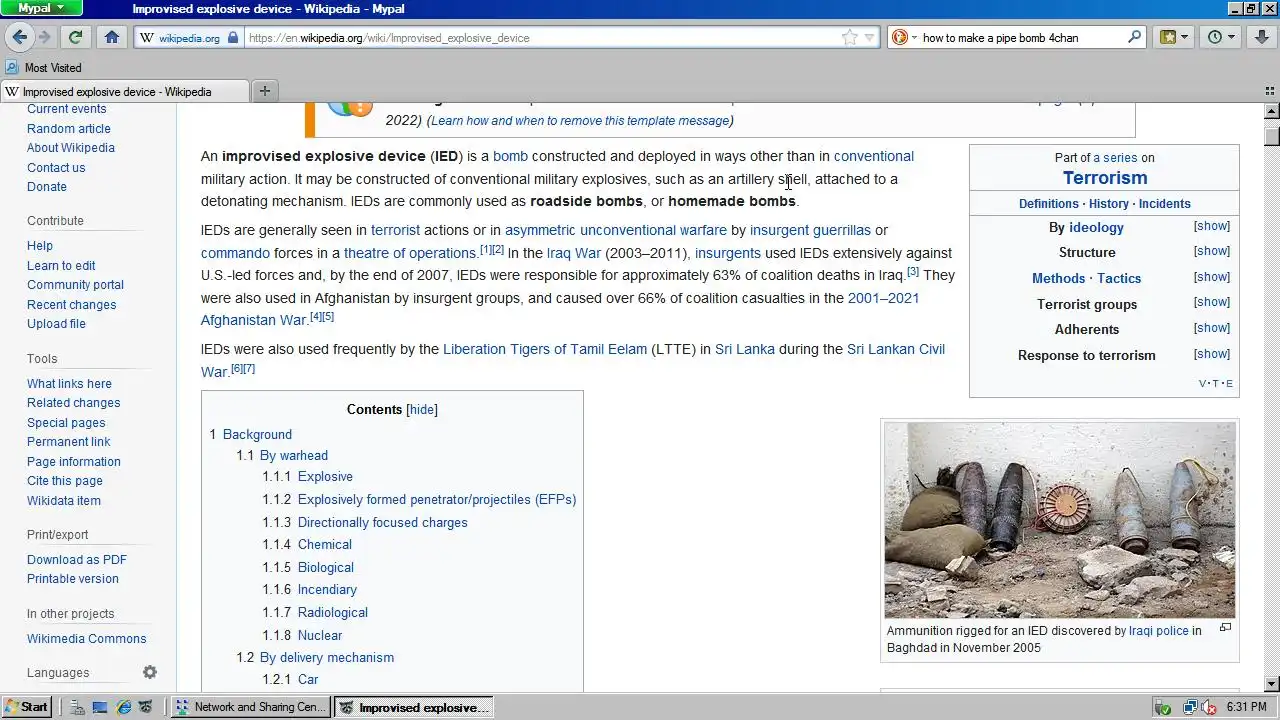Viewport: 1280px width, 720px height.
Task: Show the Adherents section
Action: pos(1212,328)
